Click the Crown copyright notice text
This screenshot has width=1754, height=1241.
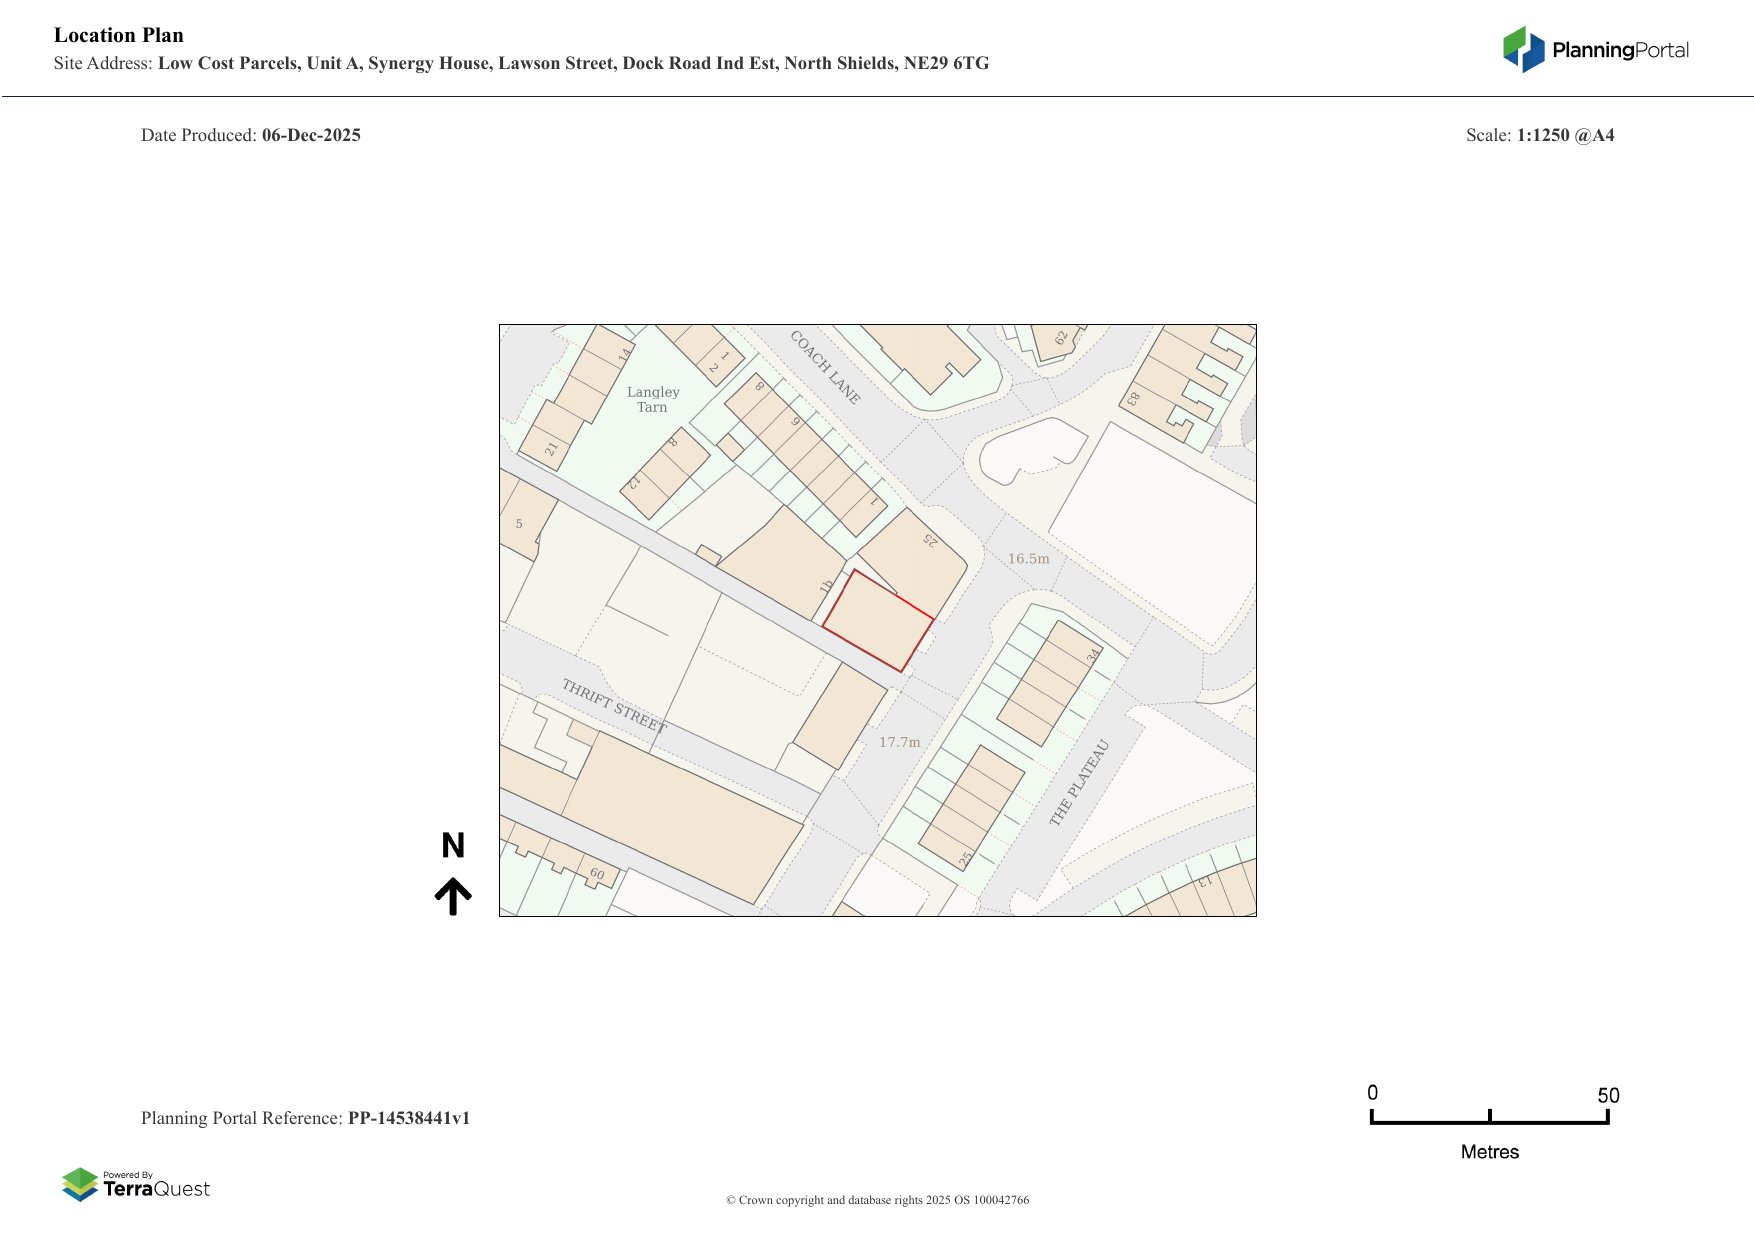[x=877, y=1200]
